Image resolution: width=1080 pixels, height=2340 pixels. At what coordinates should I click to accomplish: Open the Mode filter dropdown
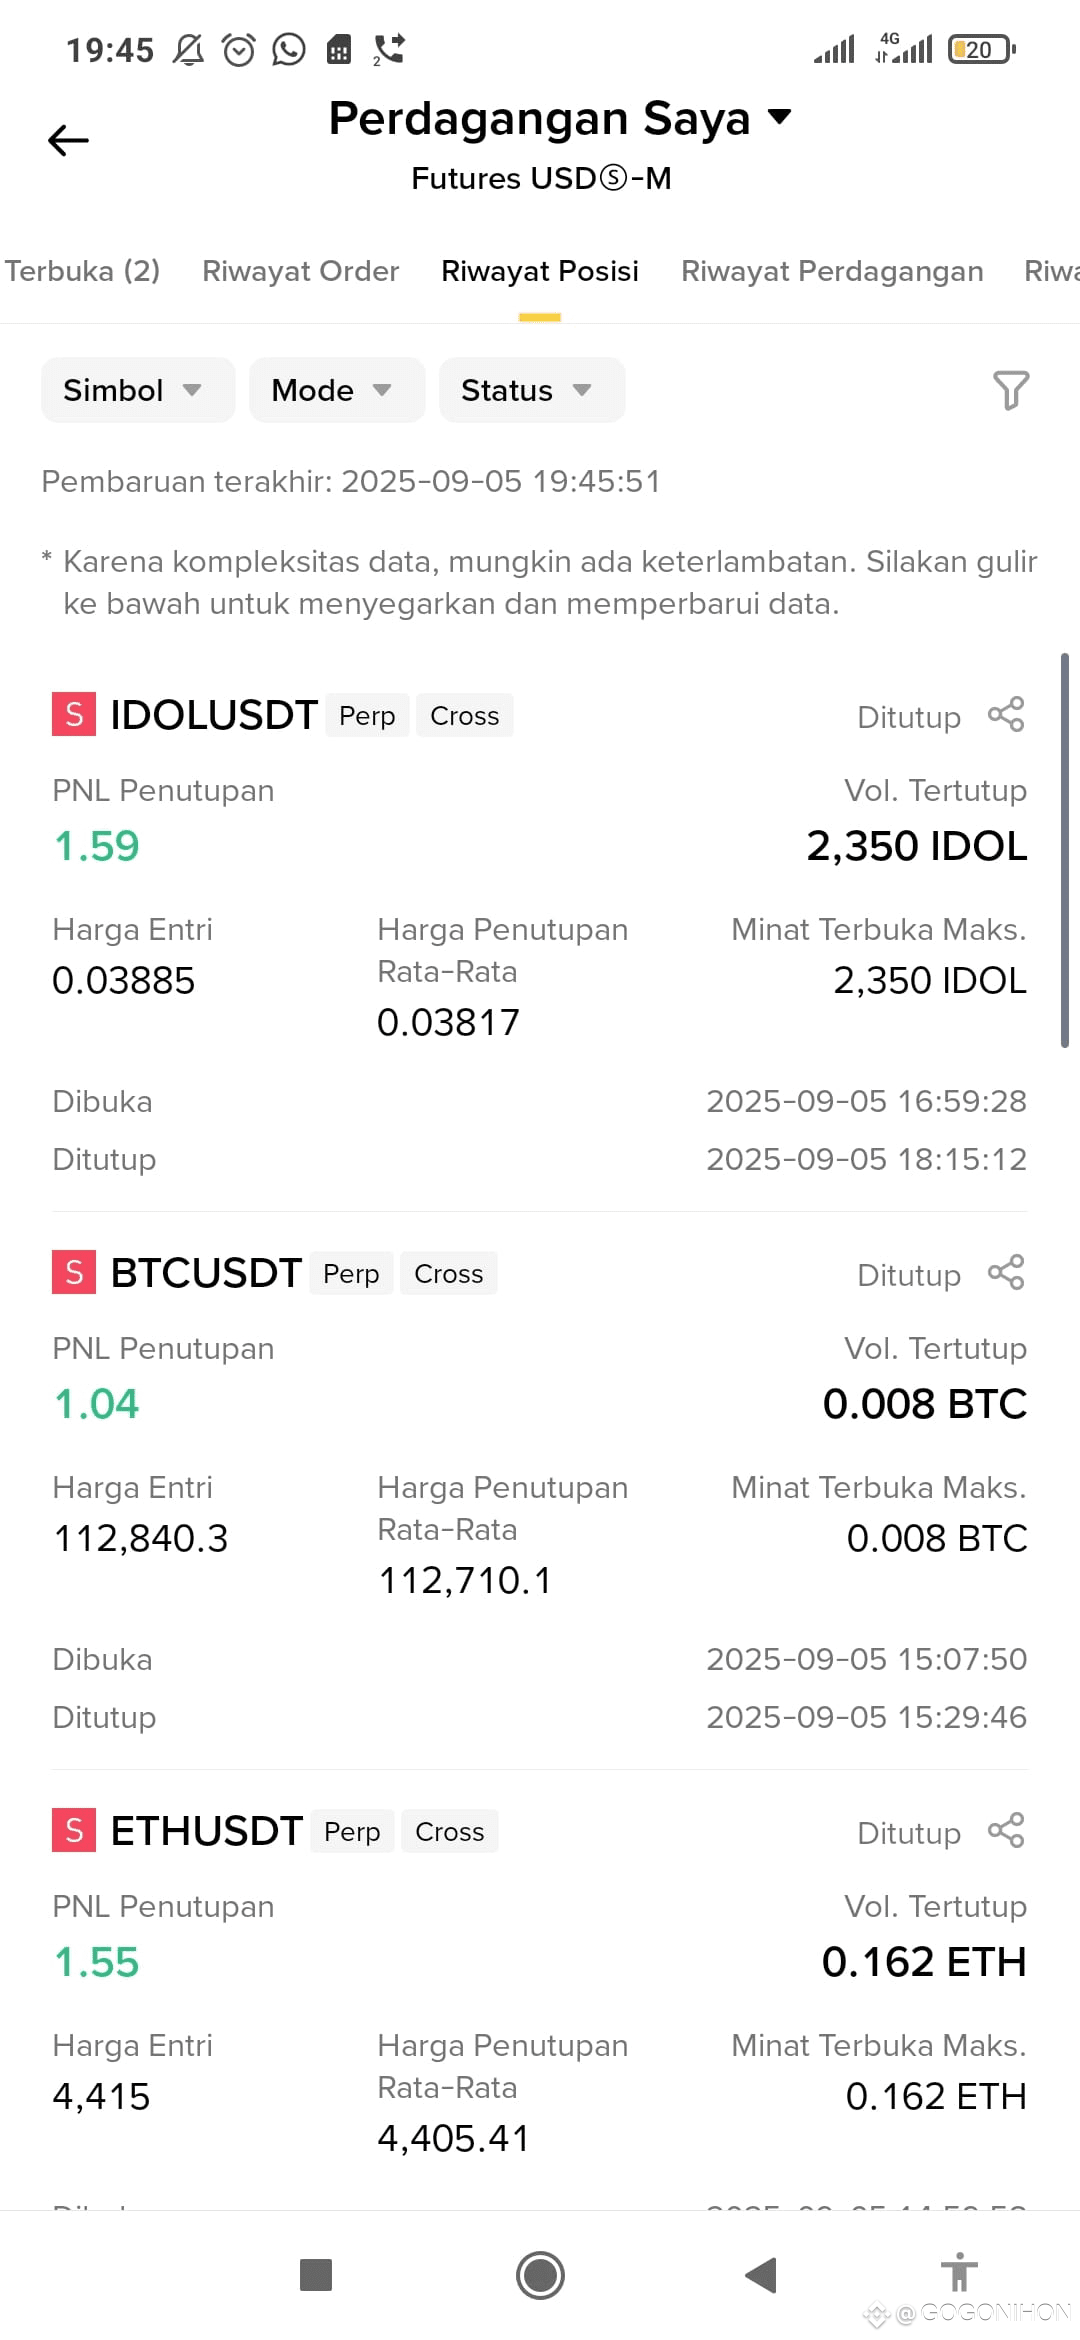[337, 390]
